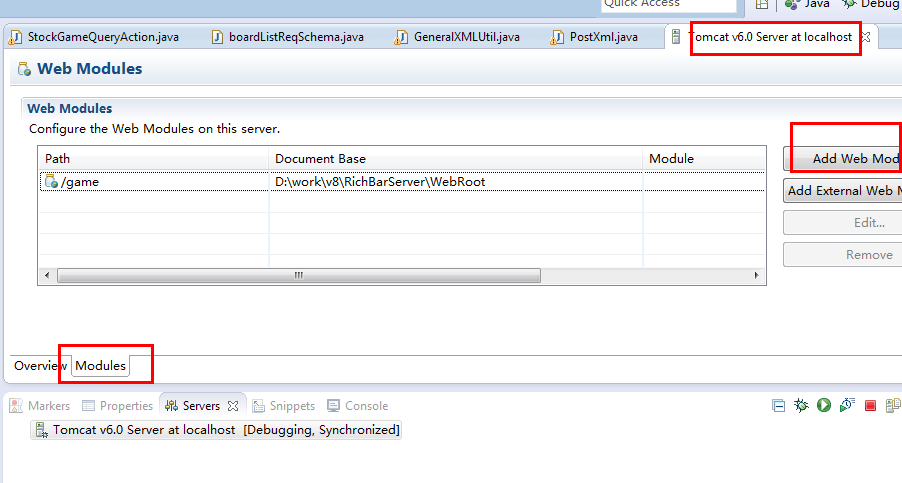902x483 pixels.
Task: Open the Markers view
Action: pos(40,406)
